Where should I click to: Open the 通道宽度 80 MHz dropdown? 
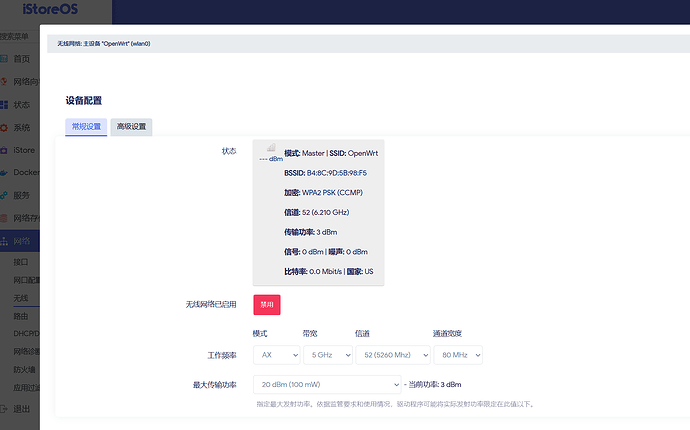point(457,355)
